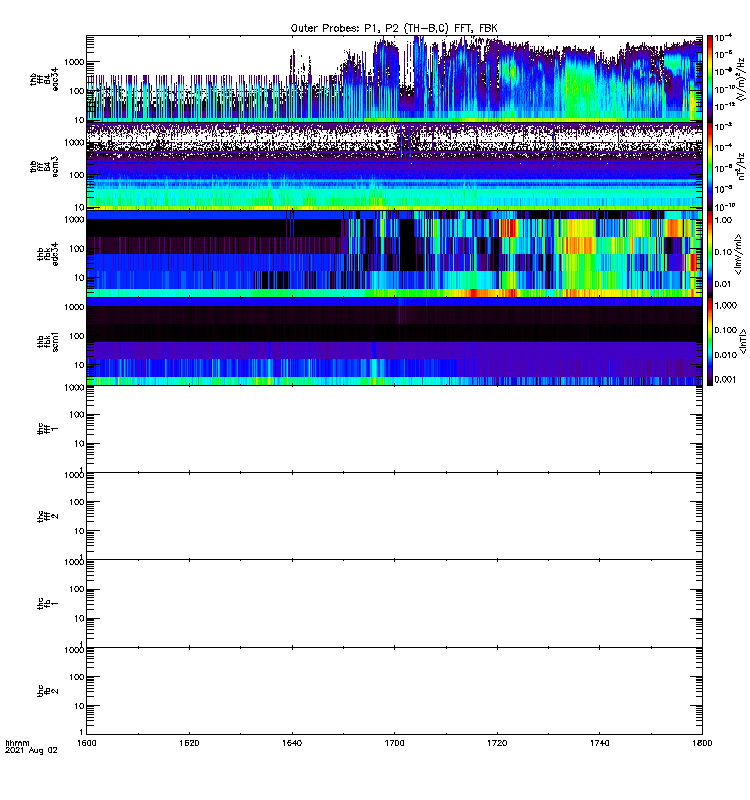Click the '1.000' tick on <|nT|> color bar
This screenshot has height=800, width=750.
[x=726, y=305]
